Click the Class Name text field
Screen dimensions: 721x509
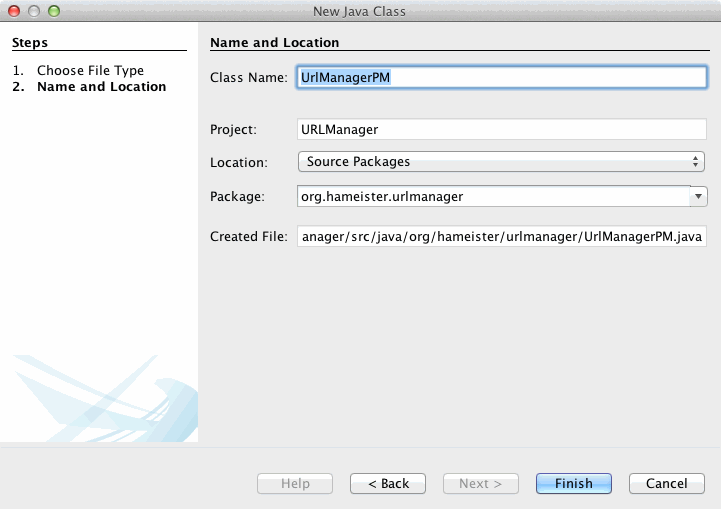pos(501,77)
